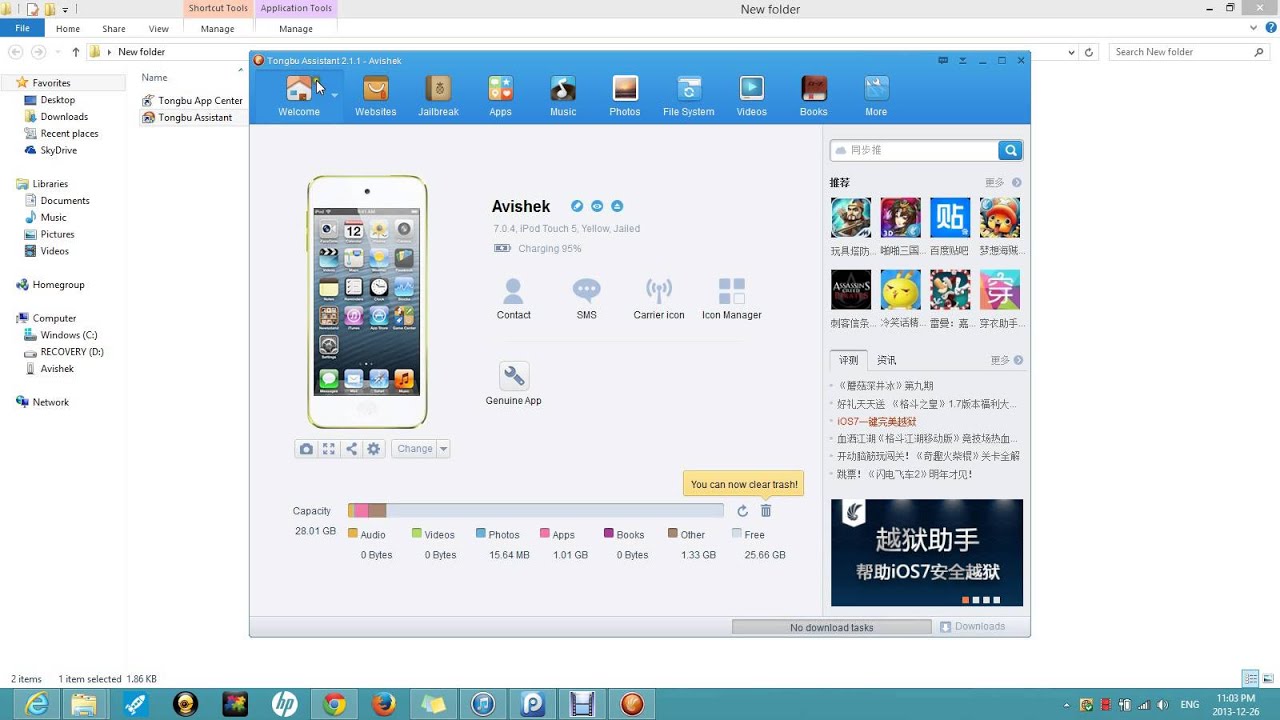Open the Books section in toolbar
The image size is (1280, 720).
[813, 96]
